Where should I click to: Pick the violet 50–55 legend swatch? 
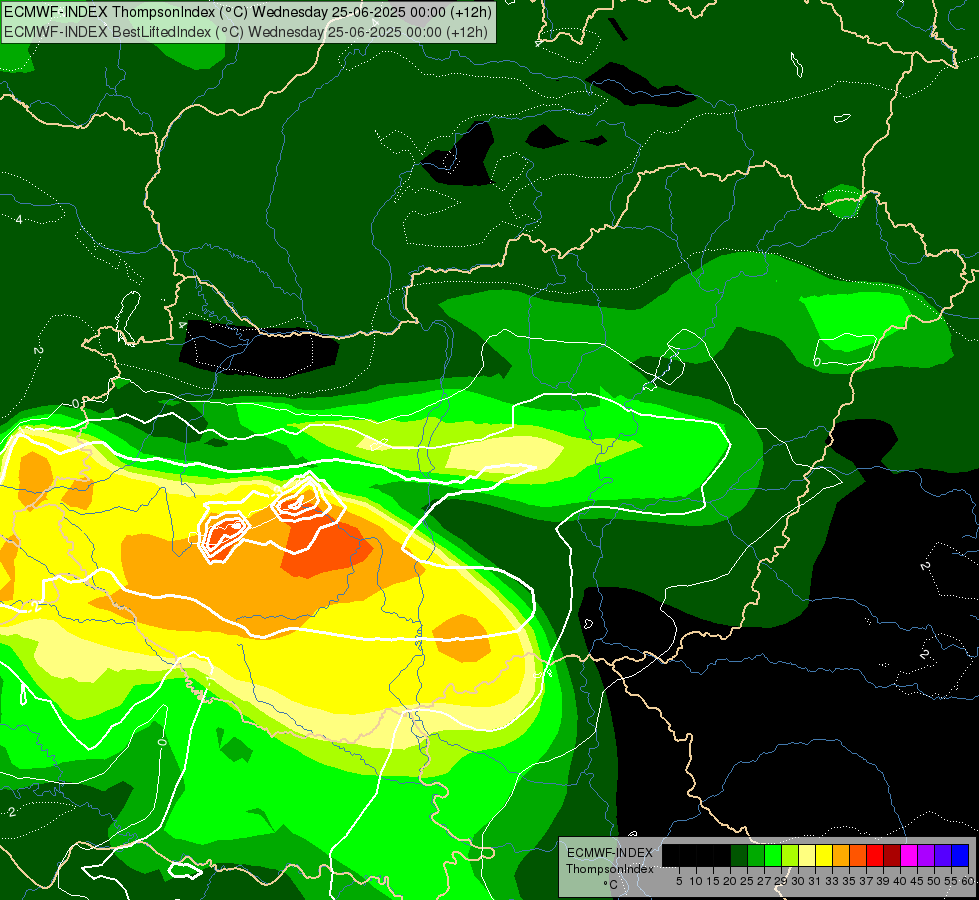pyautogui.click(x=943, y=855)
